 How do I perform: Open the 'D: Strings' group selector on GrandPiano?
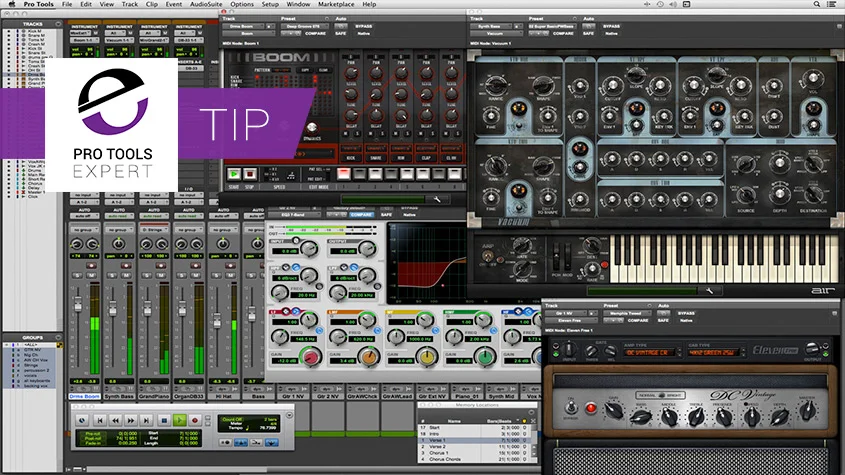click(154, 230)
